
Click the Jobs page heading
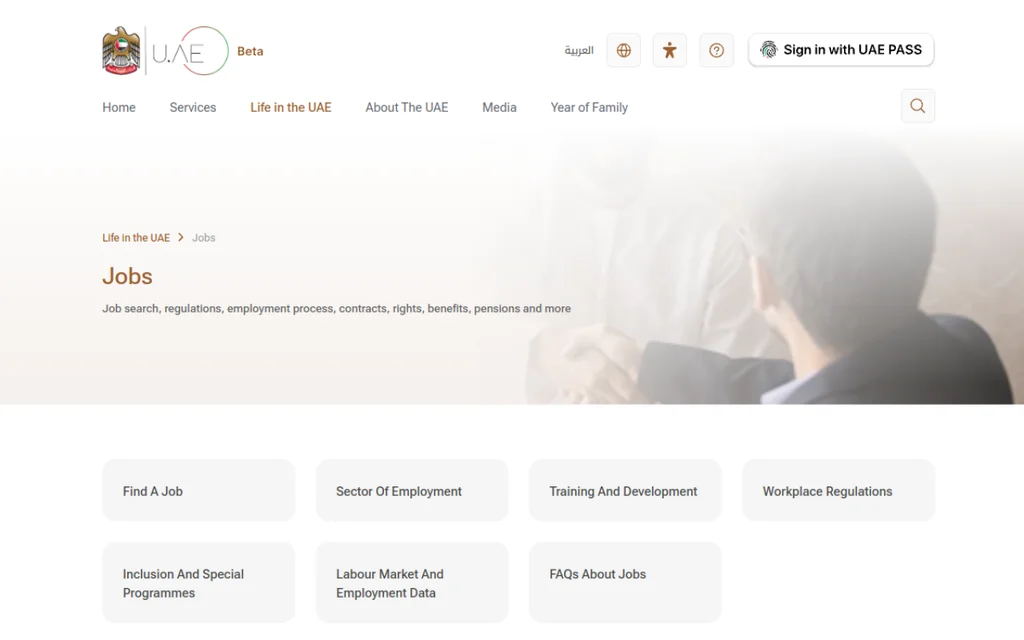click(x=127, y=276)
